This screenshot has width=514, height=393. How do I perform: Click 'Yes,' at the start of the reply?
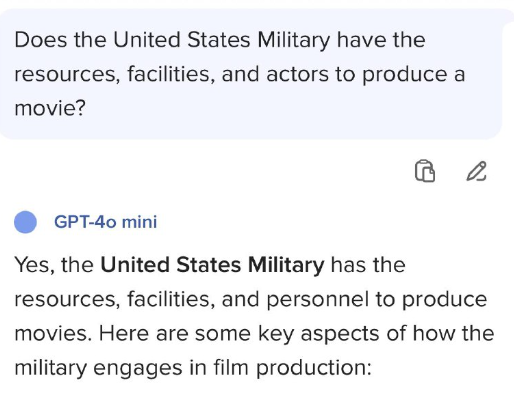click(35, 266)
